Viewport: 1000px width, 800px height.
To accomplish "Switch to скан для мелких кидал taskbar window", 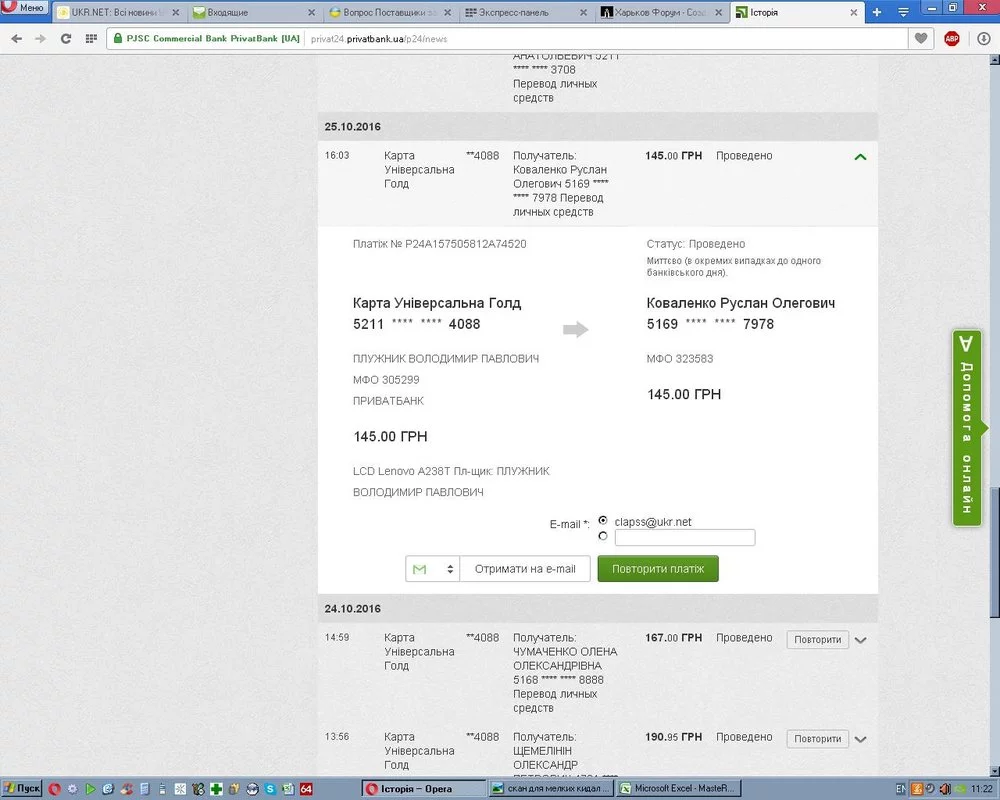I will coord(551,789).
